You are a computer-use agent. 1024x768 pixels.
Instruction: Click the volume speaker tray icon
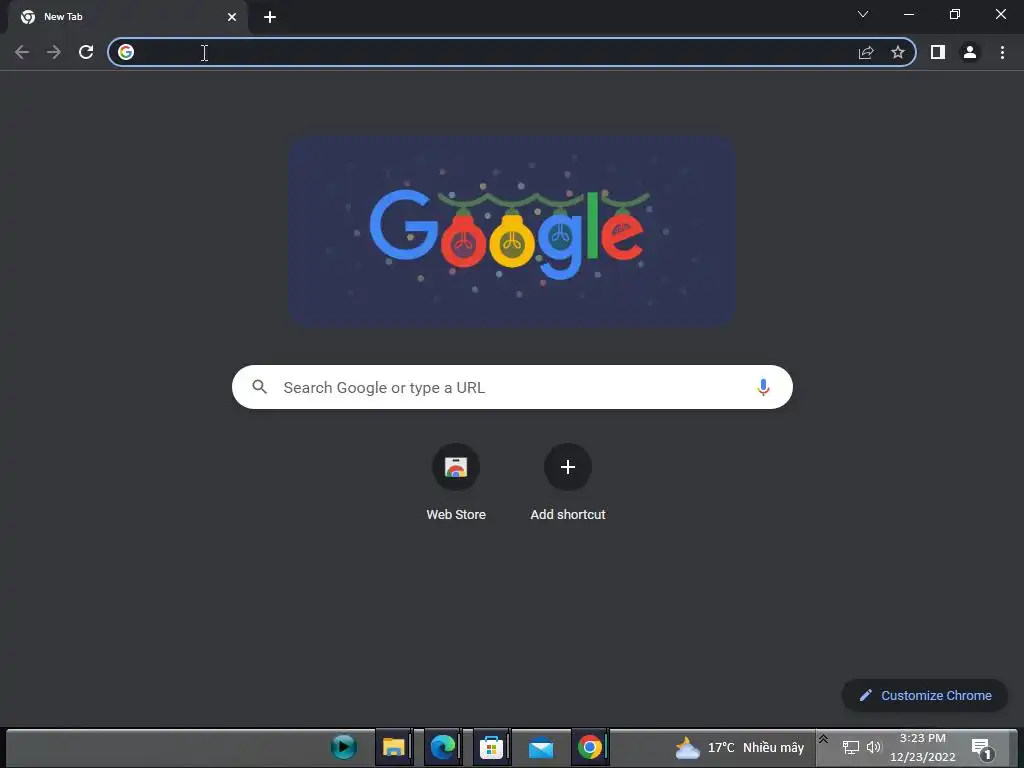(x=874, y=748)
